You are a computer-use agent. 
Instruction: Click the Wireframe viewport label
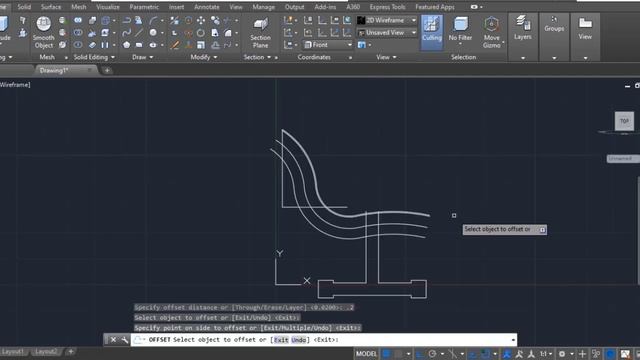click(15, 84)
